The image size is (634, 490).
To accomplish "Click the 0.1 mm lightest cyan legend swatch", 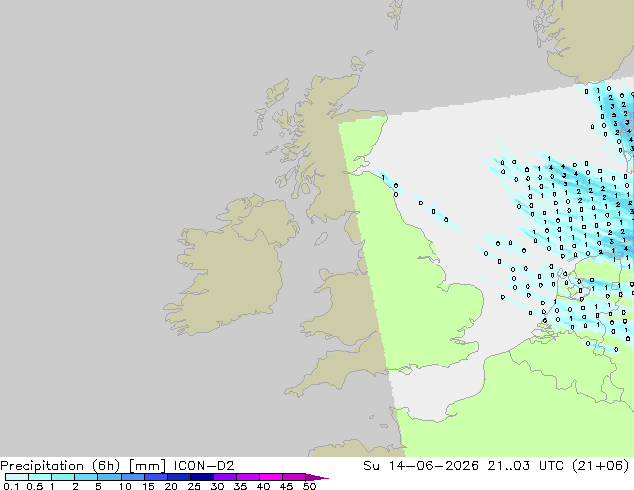I will coord(17,477).
